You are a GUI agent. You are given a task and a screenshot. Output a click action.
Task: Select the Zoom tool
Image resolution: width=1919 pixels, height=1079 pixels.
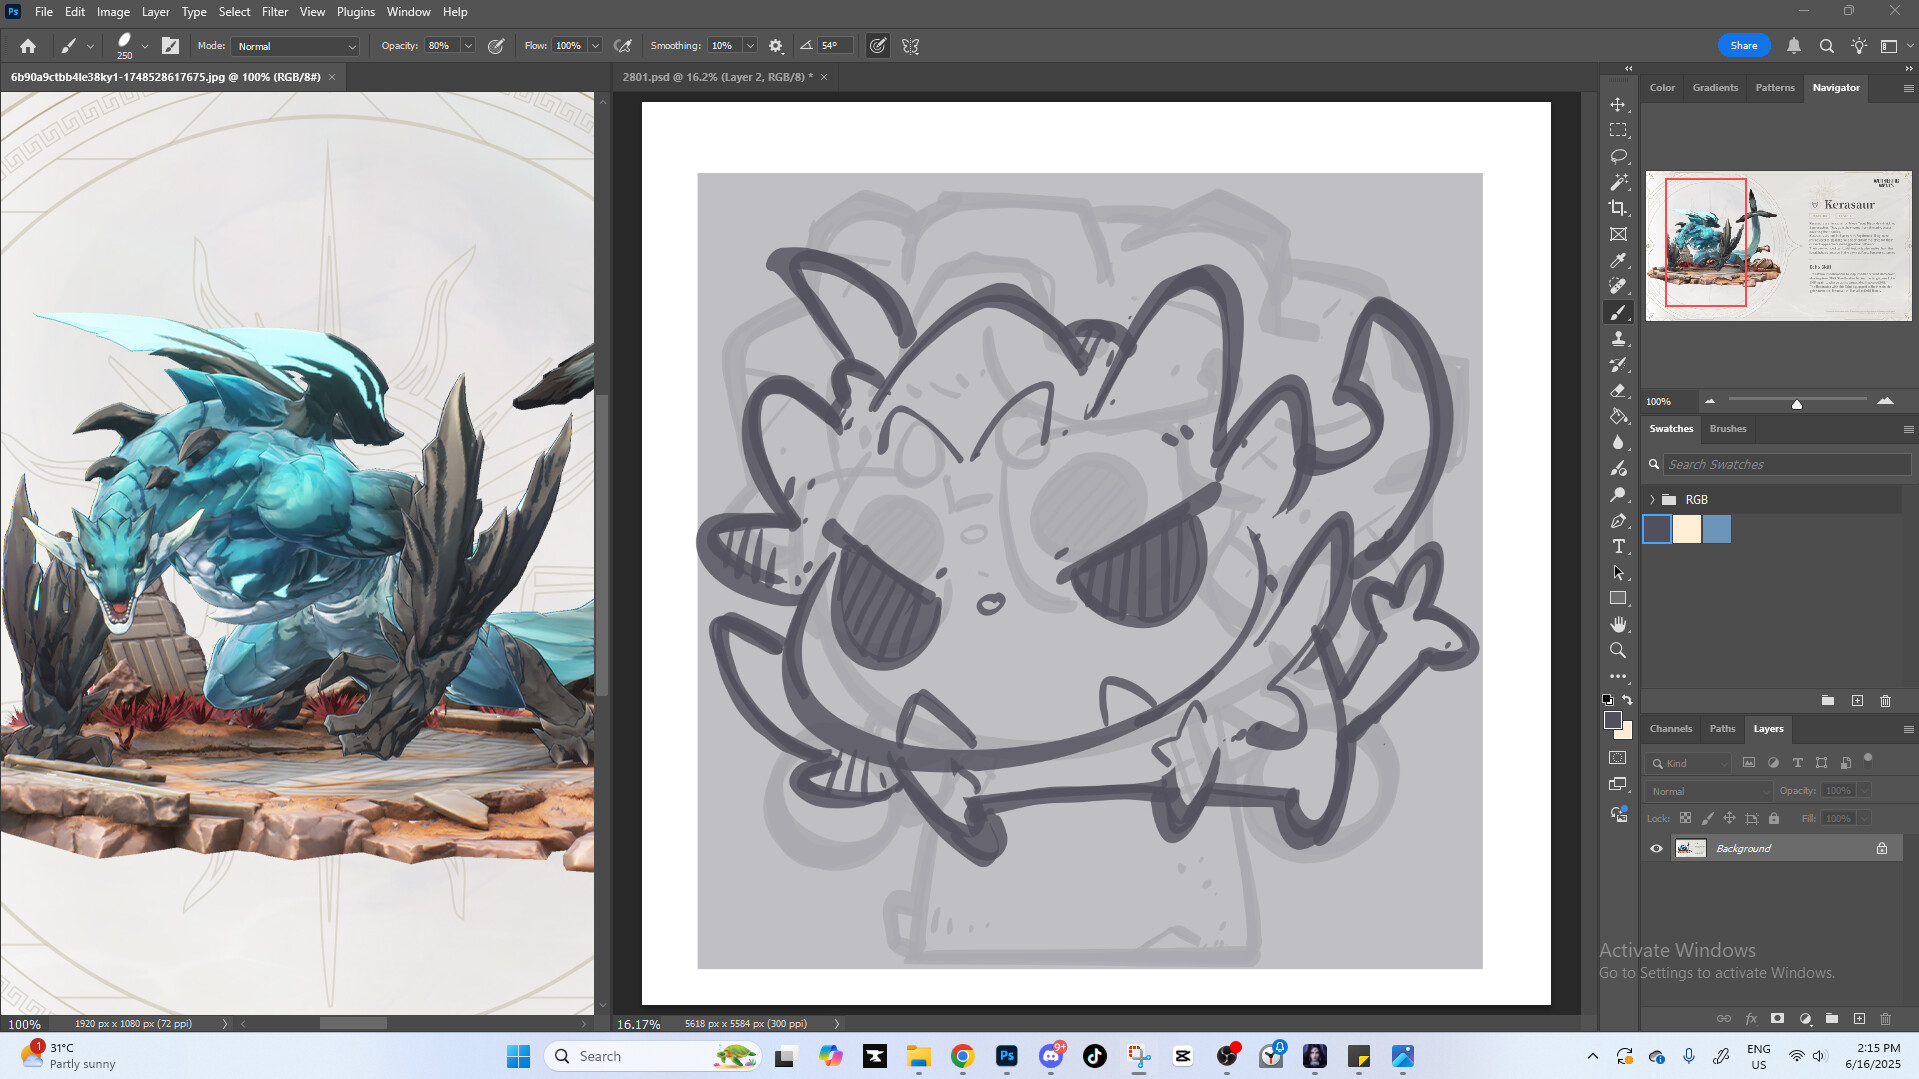tap(1618, 651)
